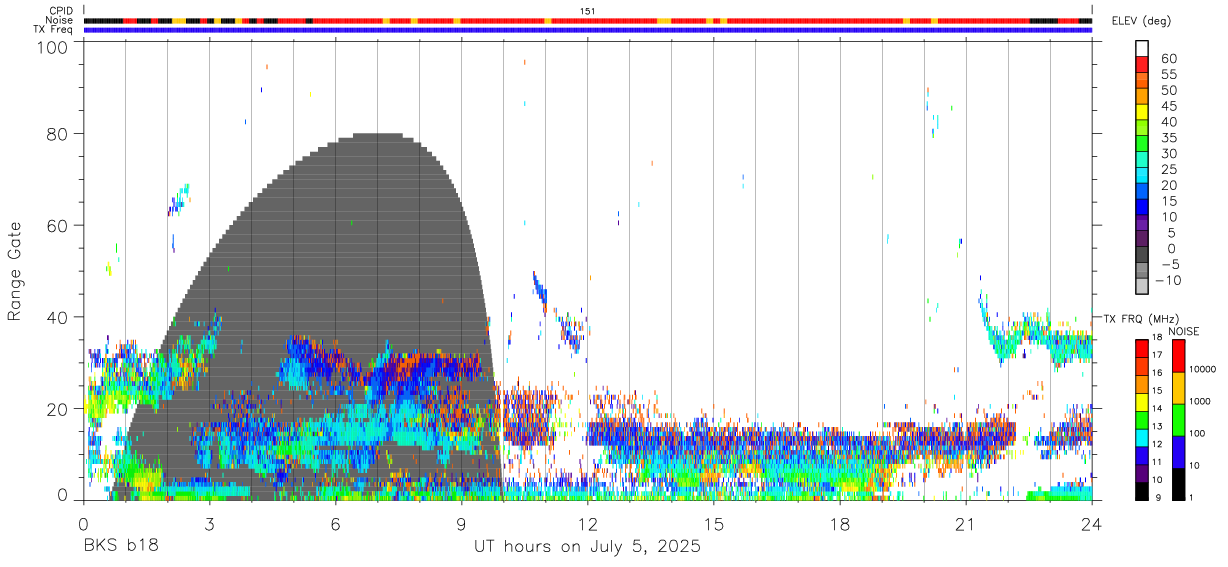
Task: Click the range gate axis tick label 40
Action: point(58,317)
